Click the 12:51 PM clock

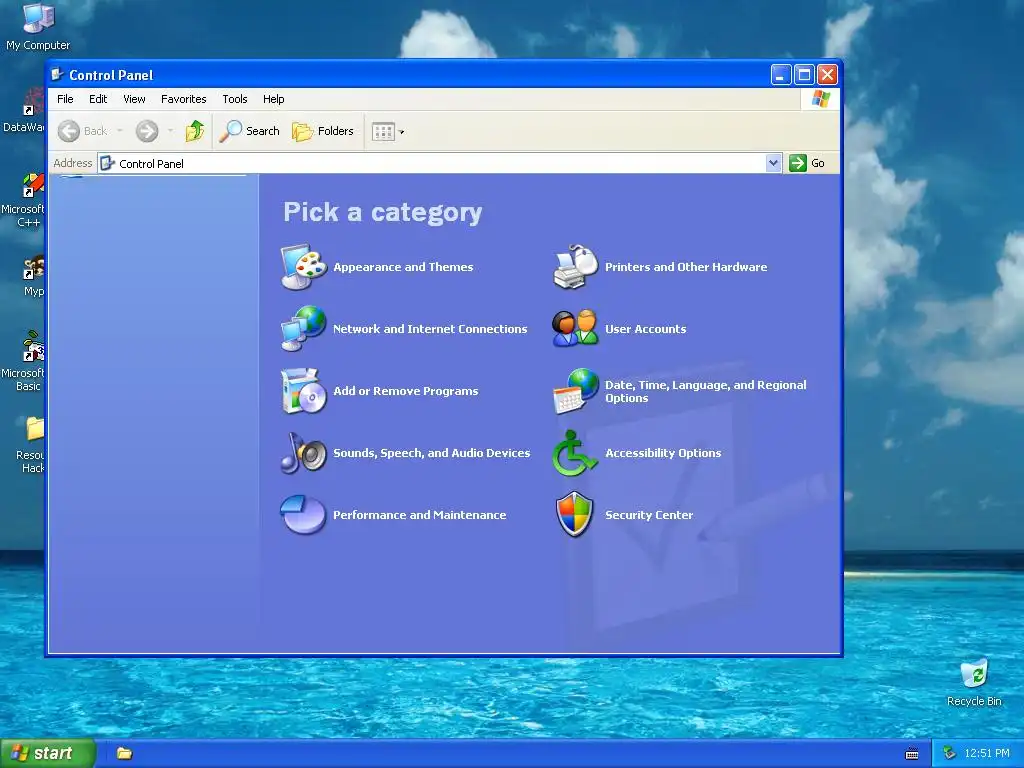(987, 754)
